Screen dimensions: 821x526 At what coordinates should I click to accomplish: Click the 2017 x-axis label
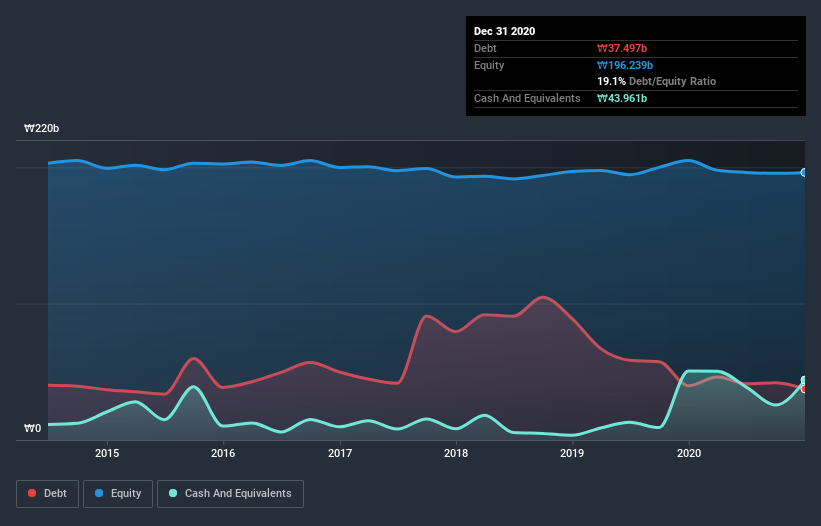click(340, 453)
